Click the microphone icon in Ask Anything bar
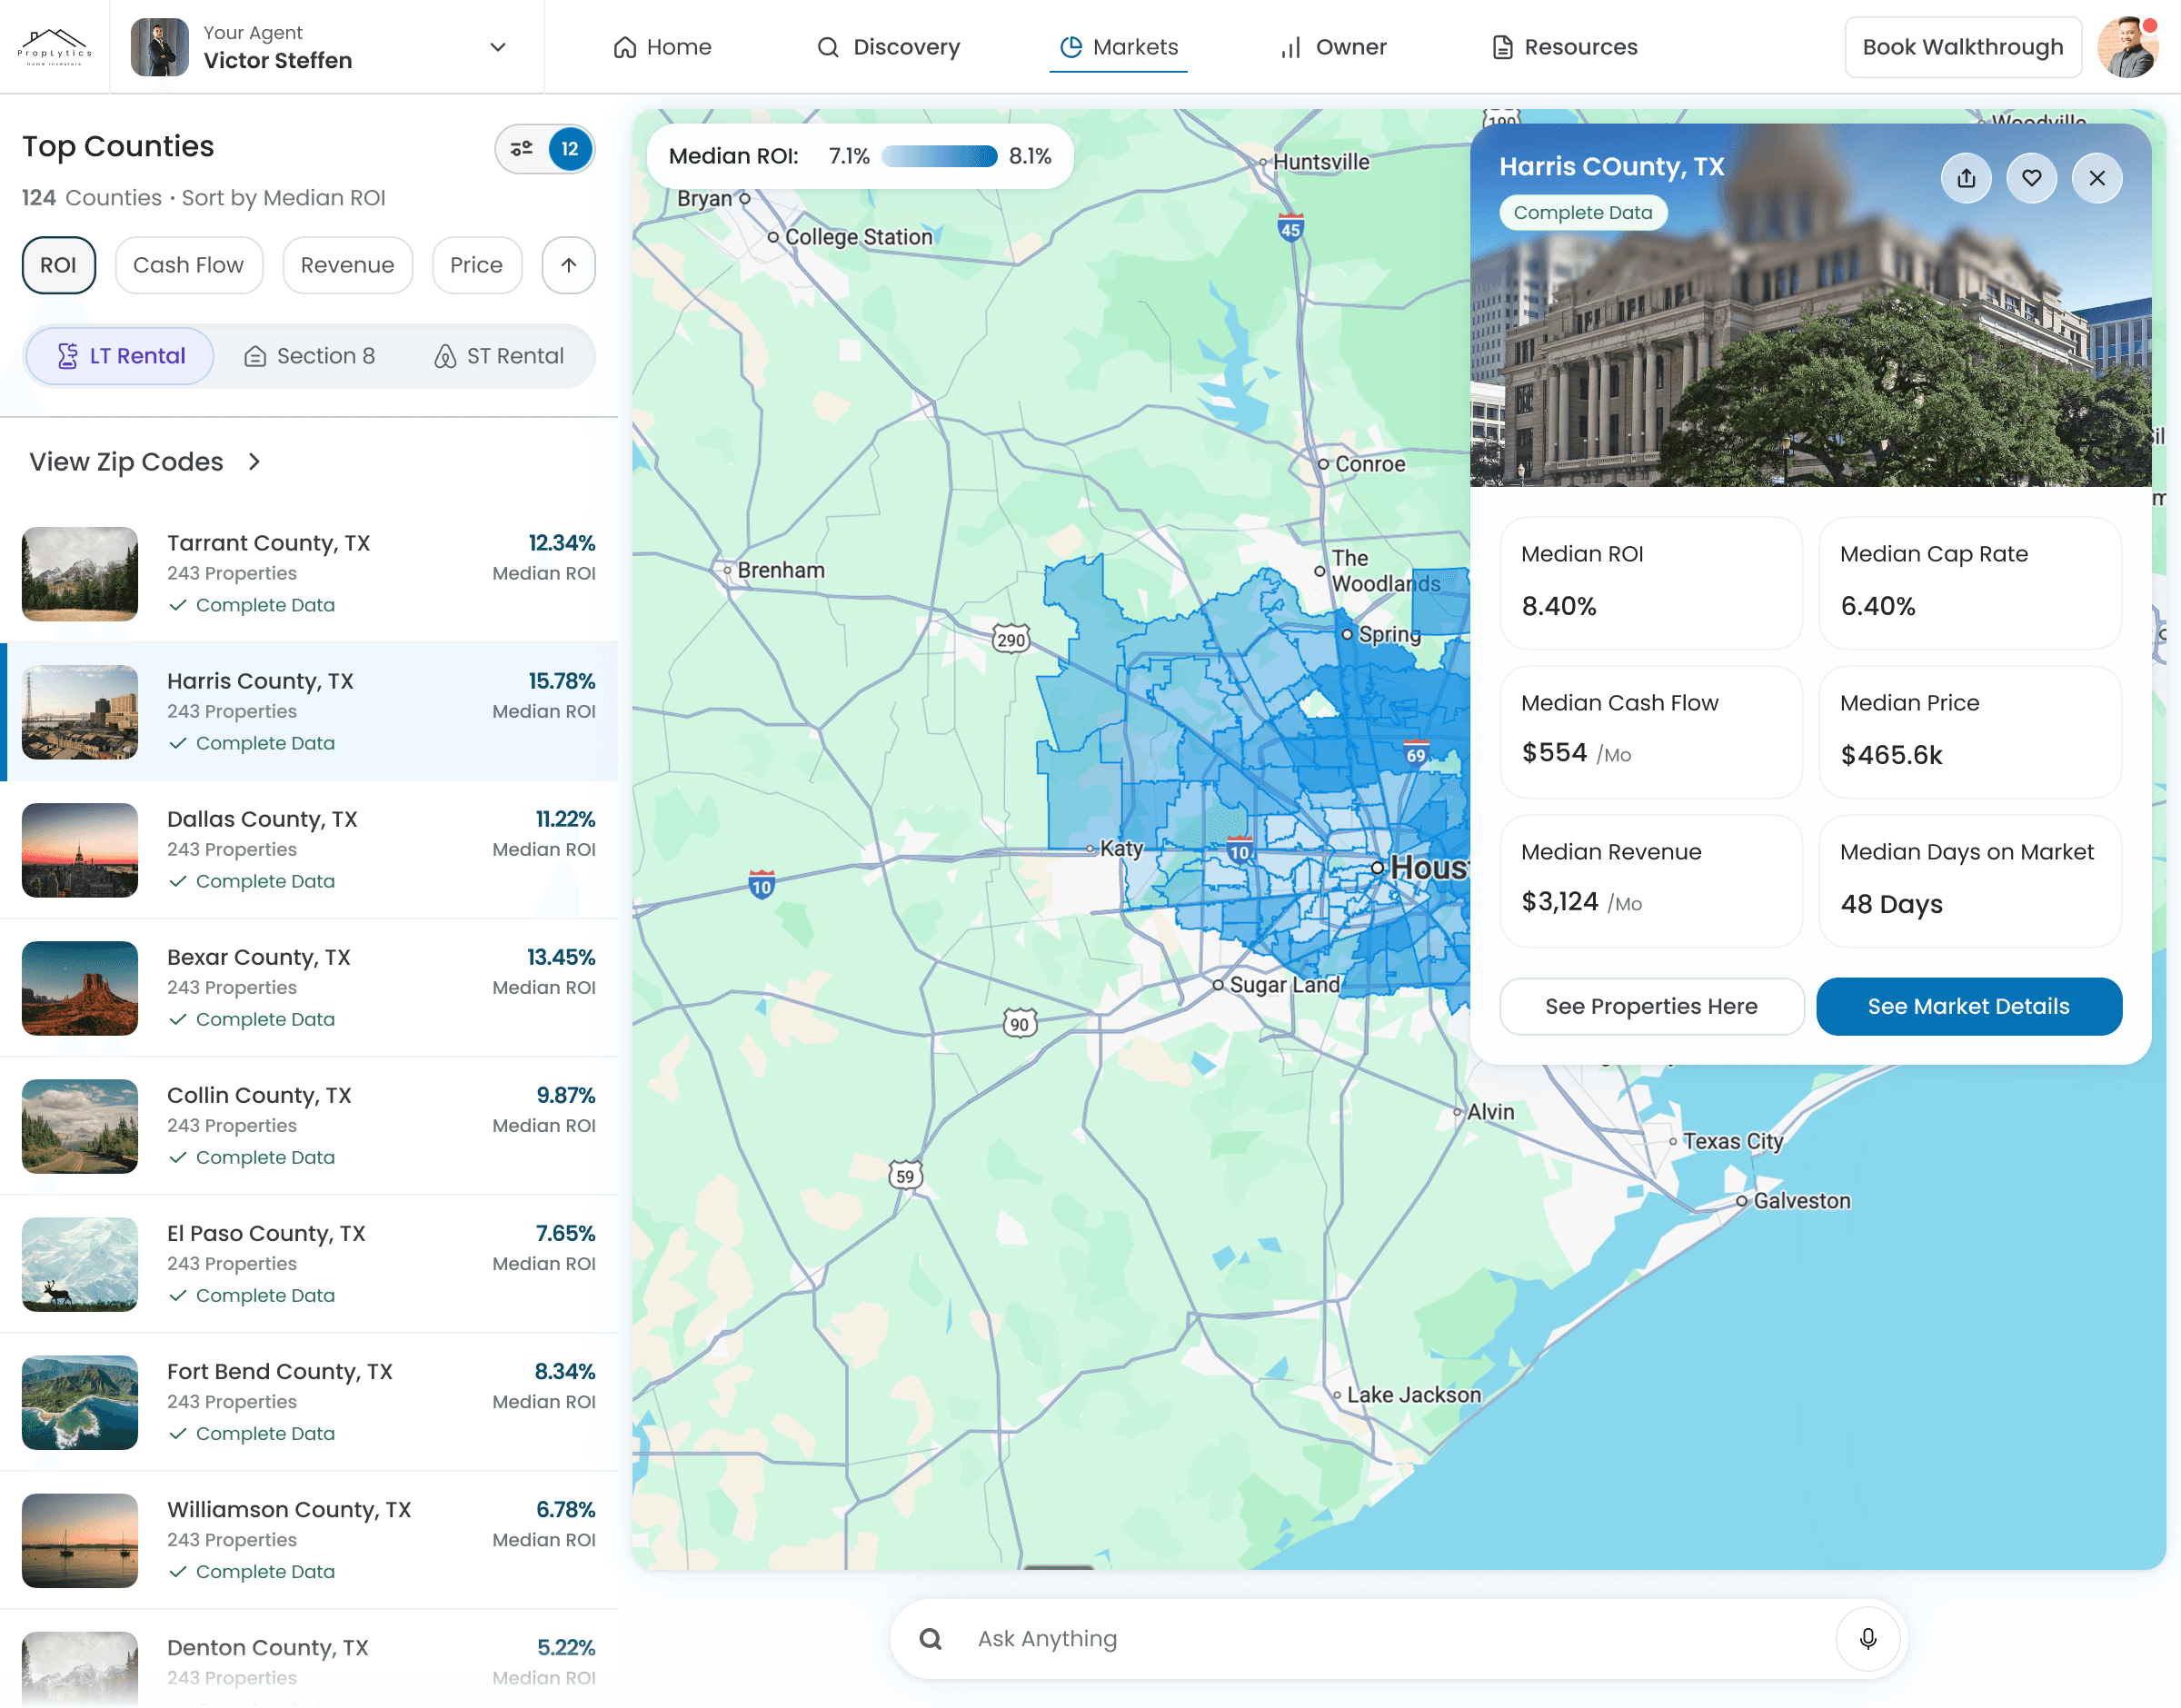Viewport: 2181px width, 1708px height. tap(1867, 1638)
